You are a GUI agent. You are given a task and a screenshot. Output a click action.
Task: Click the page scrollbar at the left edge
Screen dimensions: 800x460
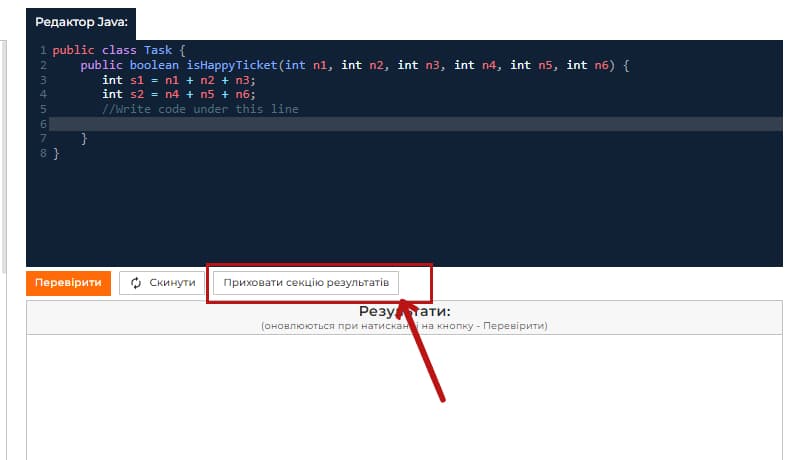pos(4,156)
